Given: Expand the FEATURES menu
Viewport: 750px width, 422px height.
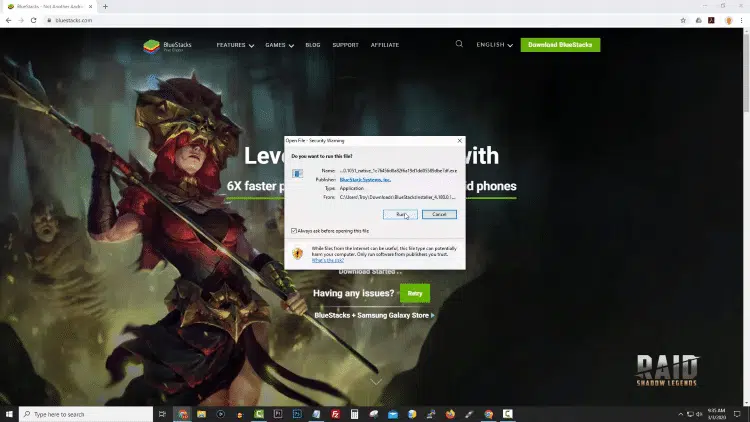Looking at the screenshot, I should tap(235, 45).
